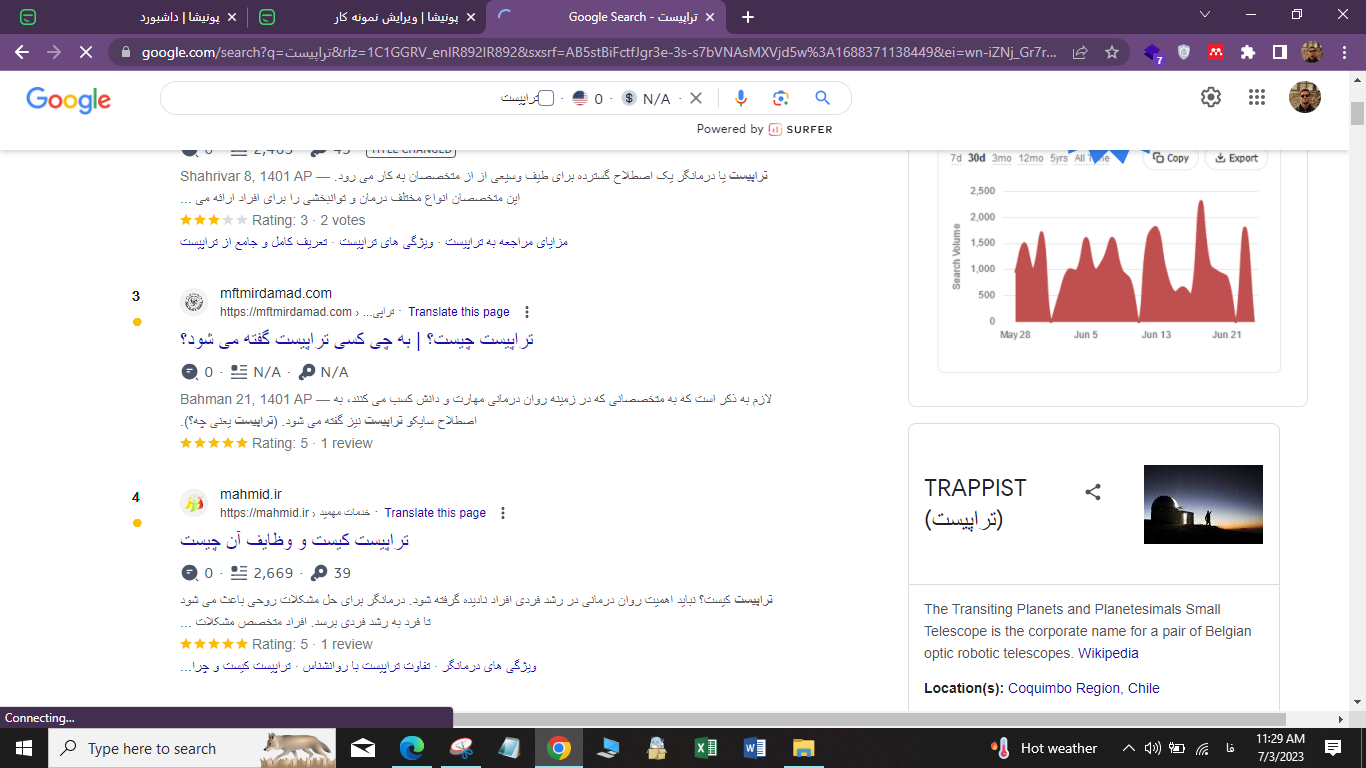Open File Explorer from taskbar

click(804, 748)
